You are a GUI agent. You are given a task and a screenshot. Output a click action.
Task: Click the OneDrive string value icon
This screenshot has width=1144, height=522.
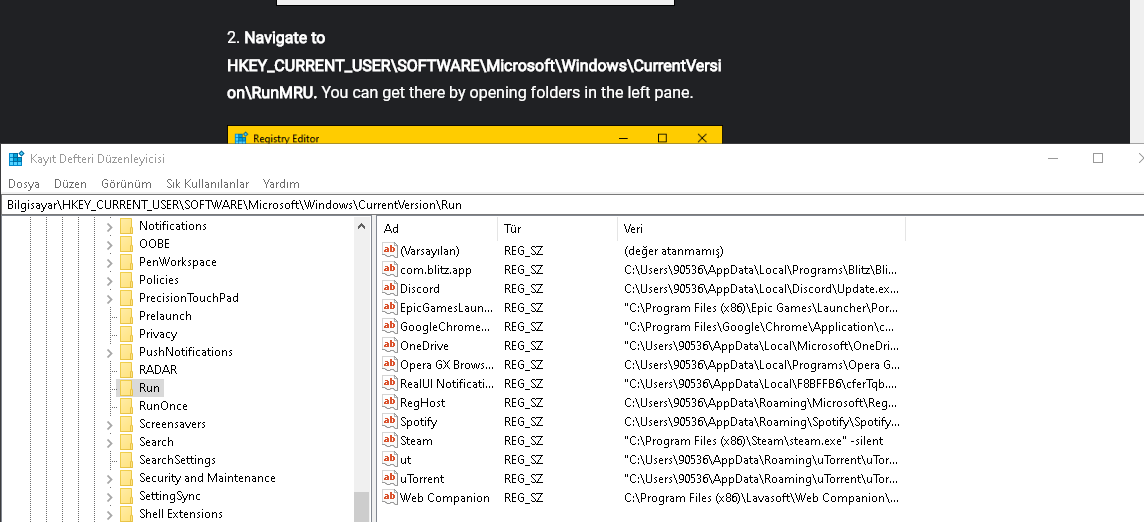point(390,345)
